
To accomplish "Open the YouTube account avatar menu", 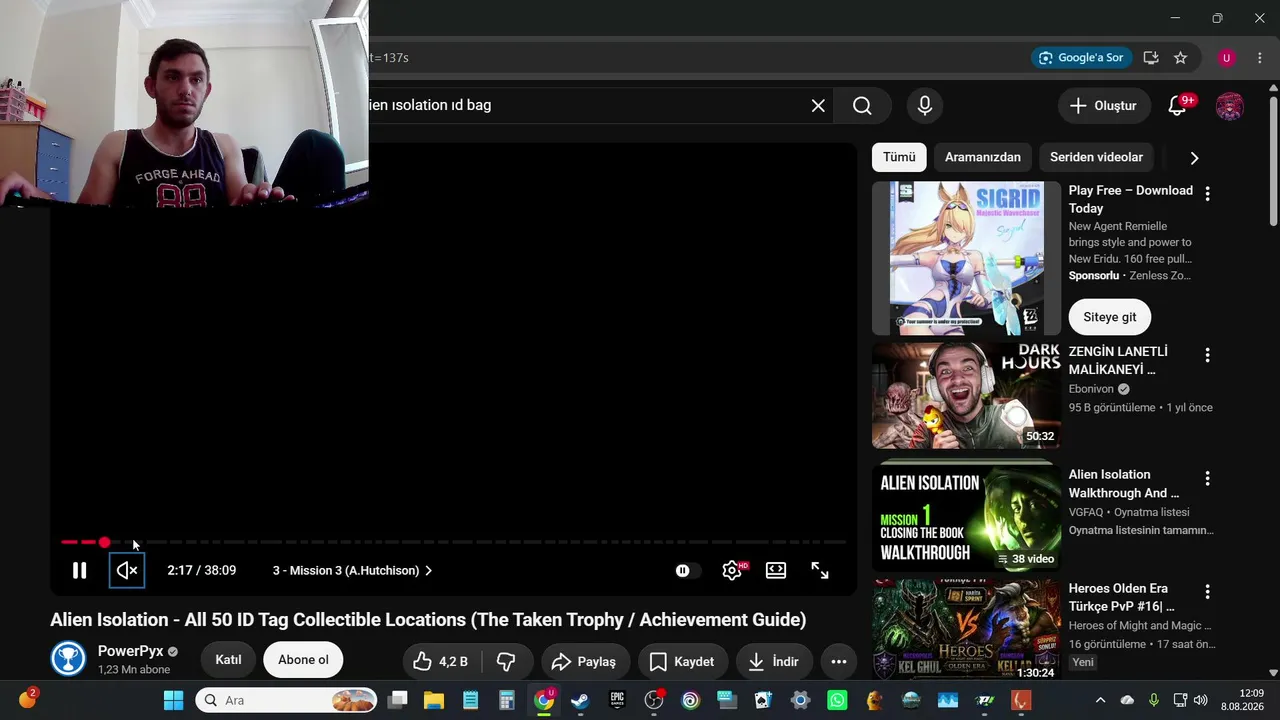I will [1230, 106].
